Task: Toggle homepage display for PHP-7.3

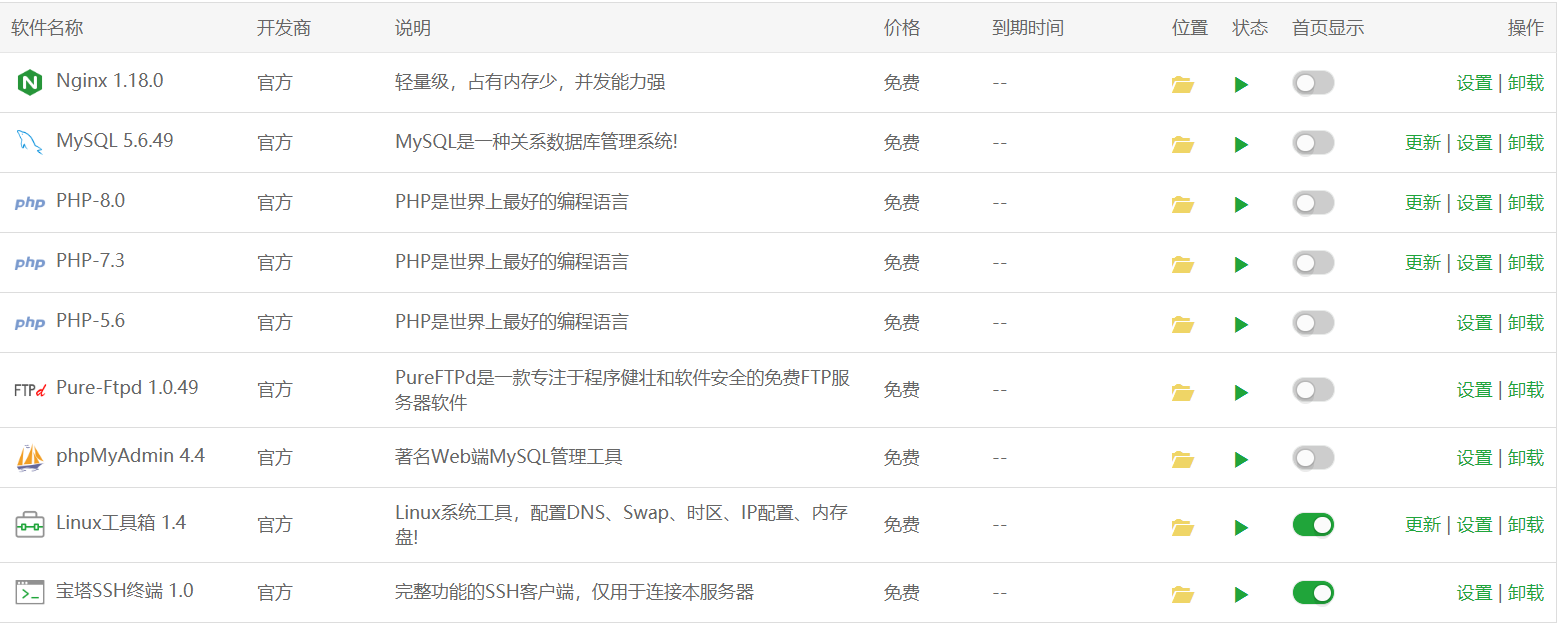Action: 1313,263
